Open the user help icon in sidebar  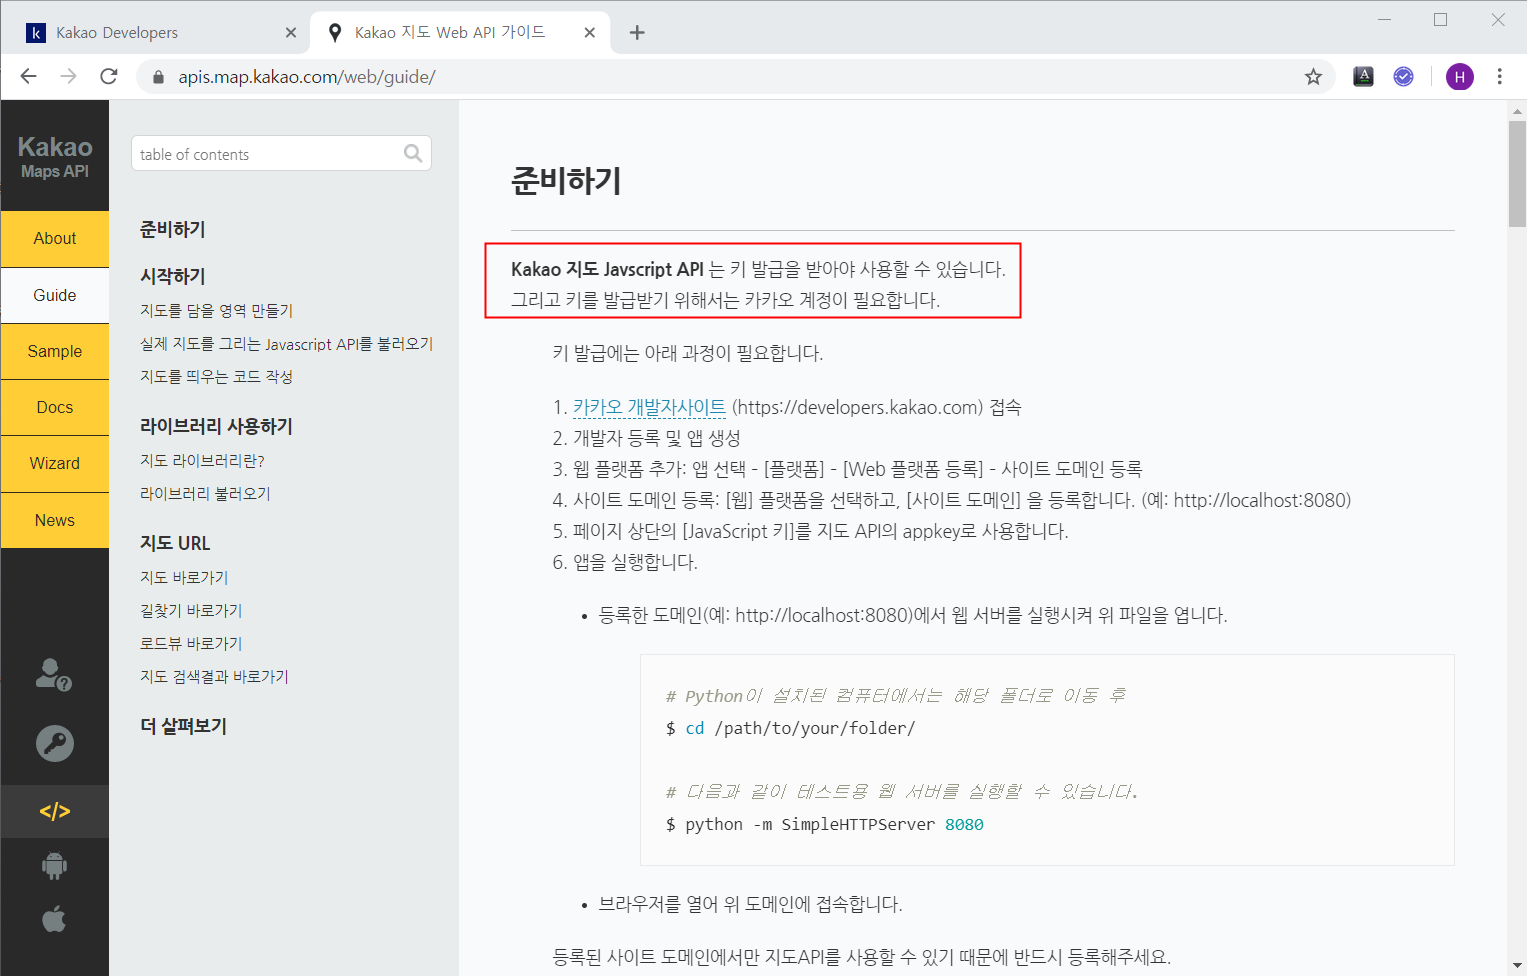click(x=54, y=675)
